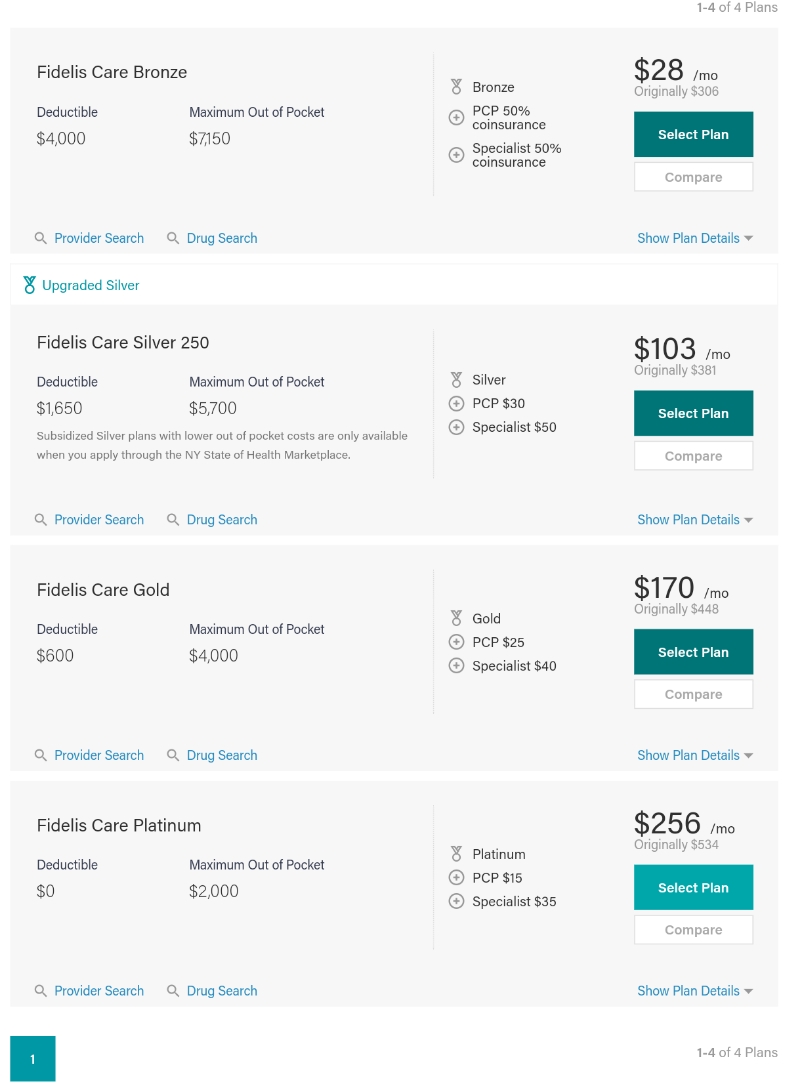Select the Fidelis Care Gold plan
The image size is (800, 1088).
coord(693,652)
